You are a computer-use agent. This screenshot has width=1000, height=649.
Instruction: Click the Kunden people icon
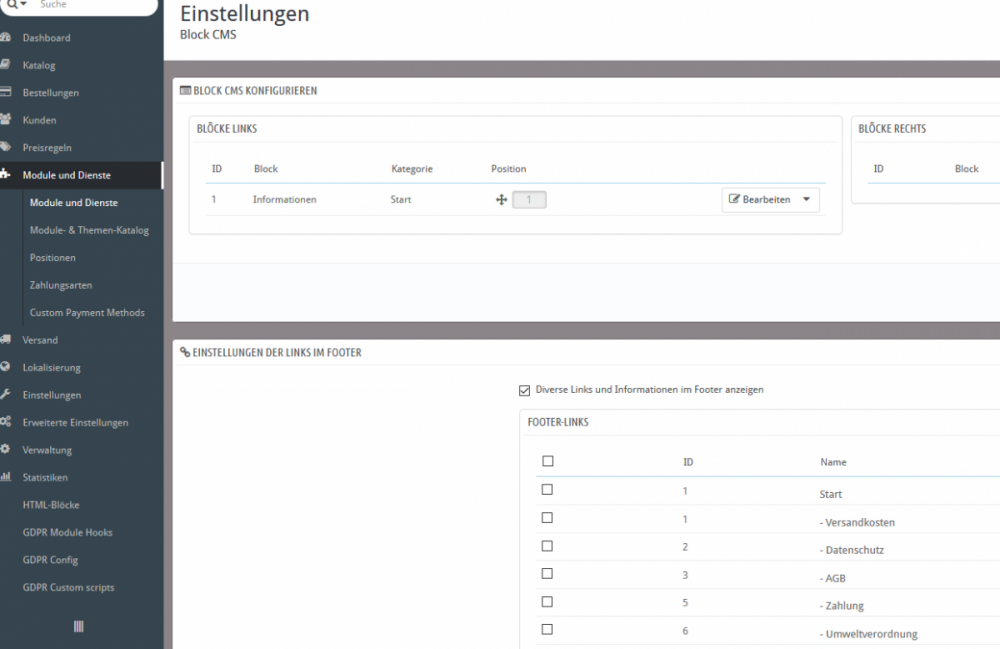pyautogui.click(x=5, y=120)
